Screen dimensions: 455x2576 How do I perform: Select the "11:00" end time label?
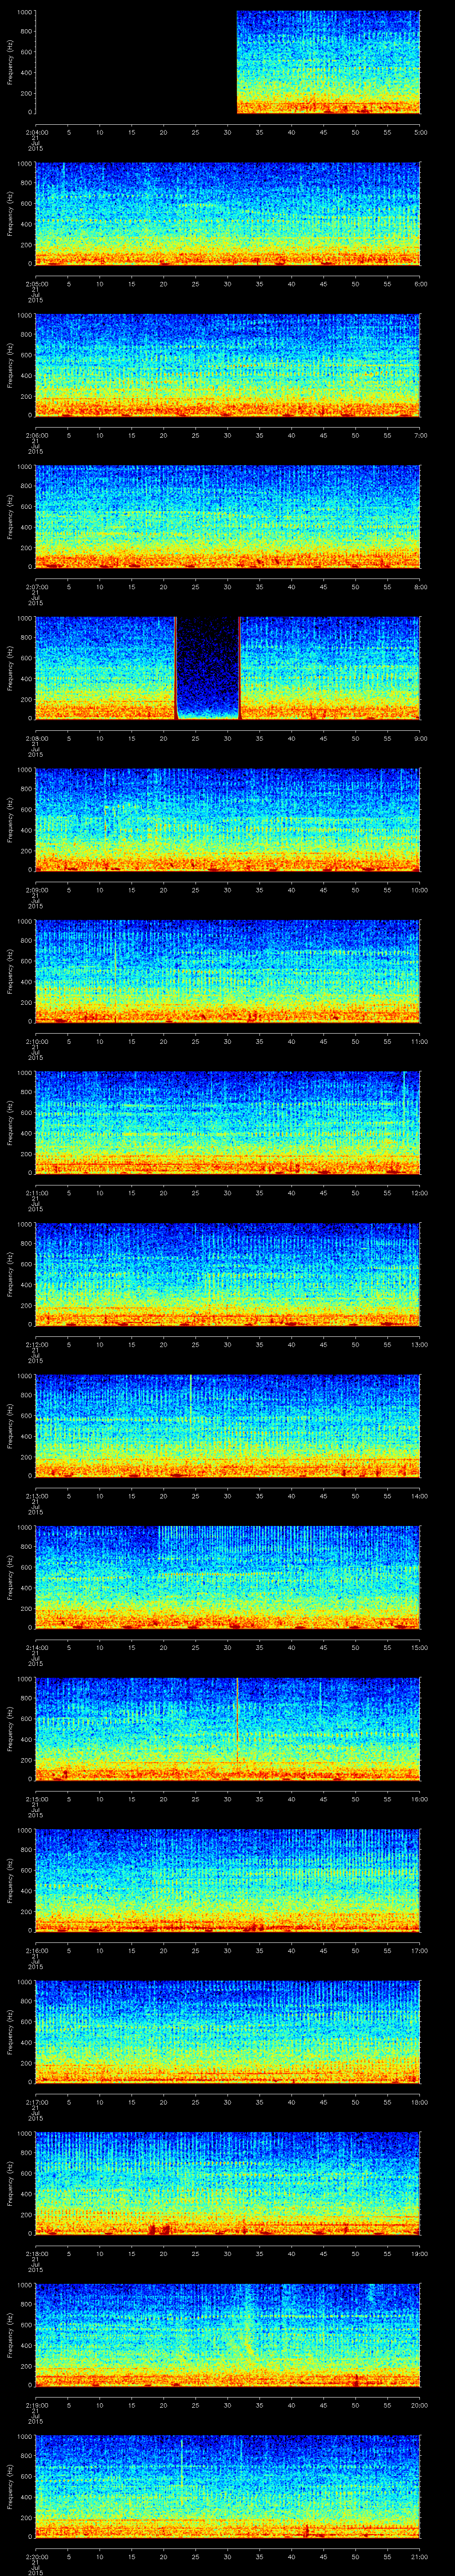point(420,1041)
